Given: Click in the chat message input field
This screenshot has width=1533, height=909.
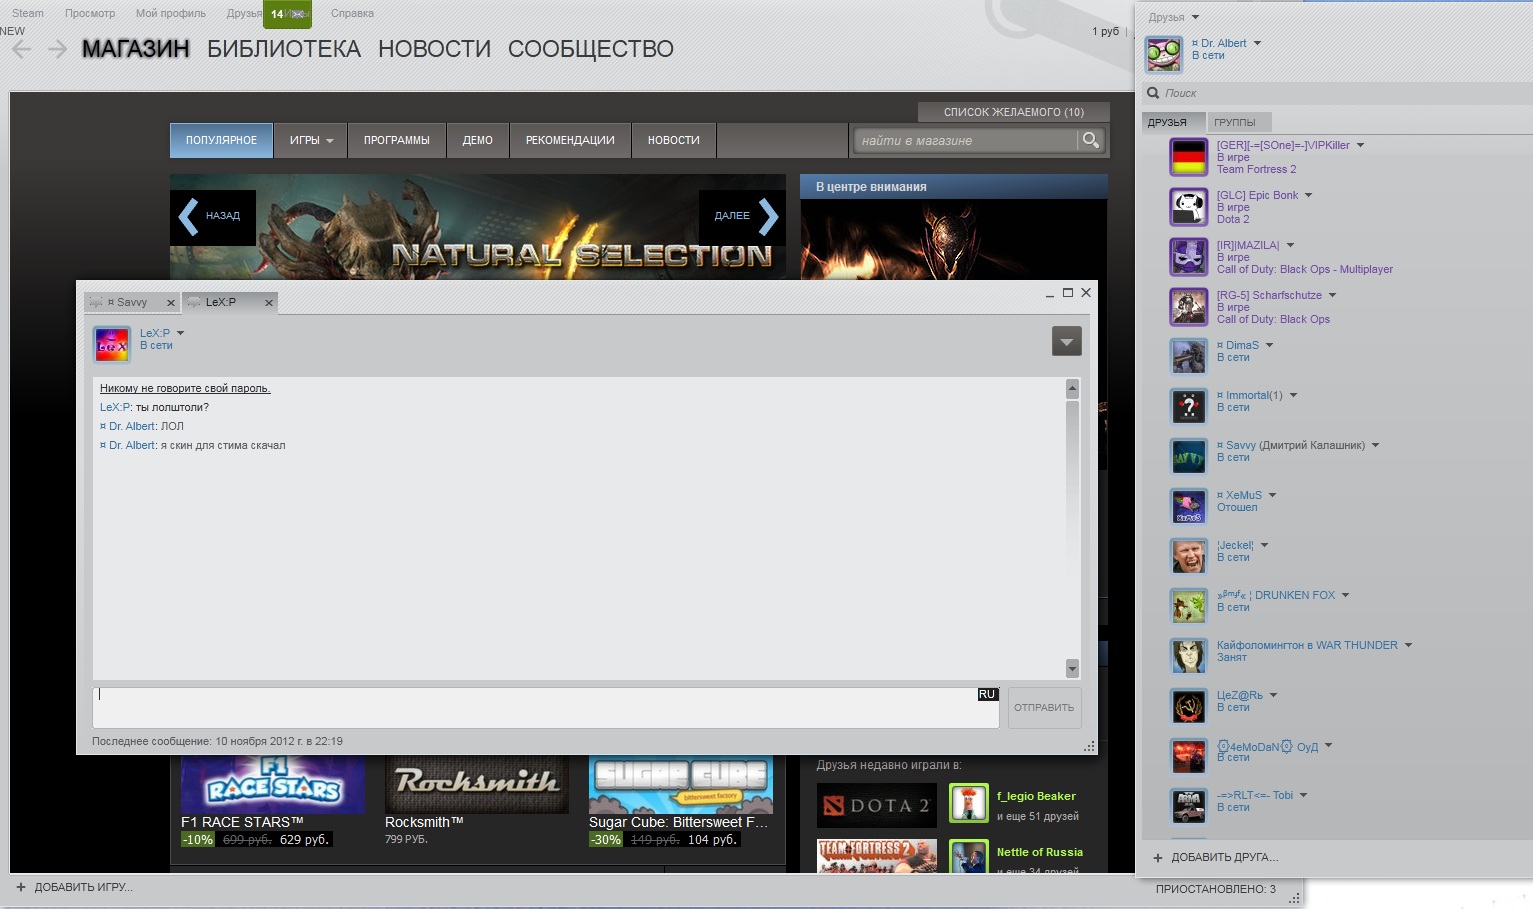Looking at the screenshot, I should [x=546, y=707].
